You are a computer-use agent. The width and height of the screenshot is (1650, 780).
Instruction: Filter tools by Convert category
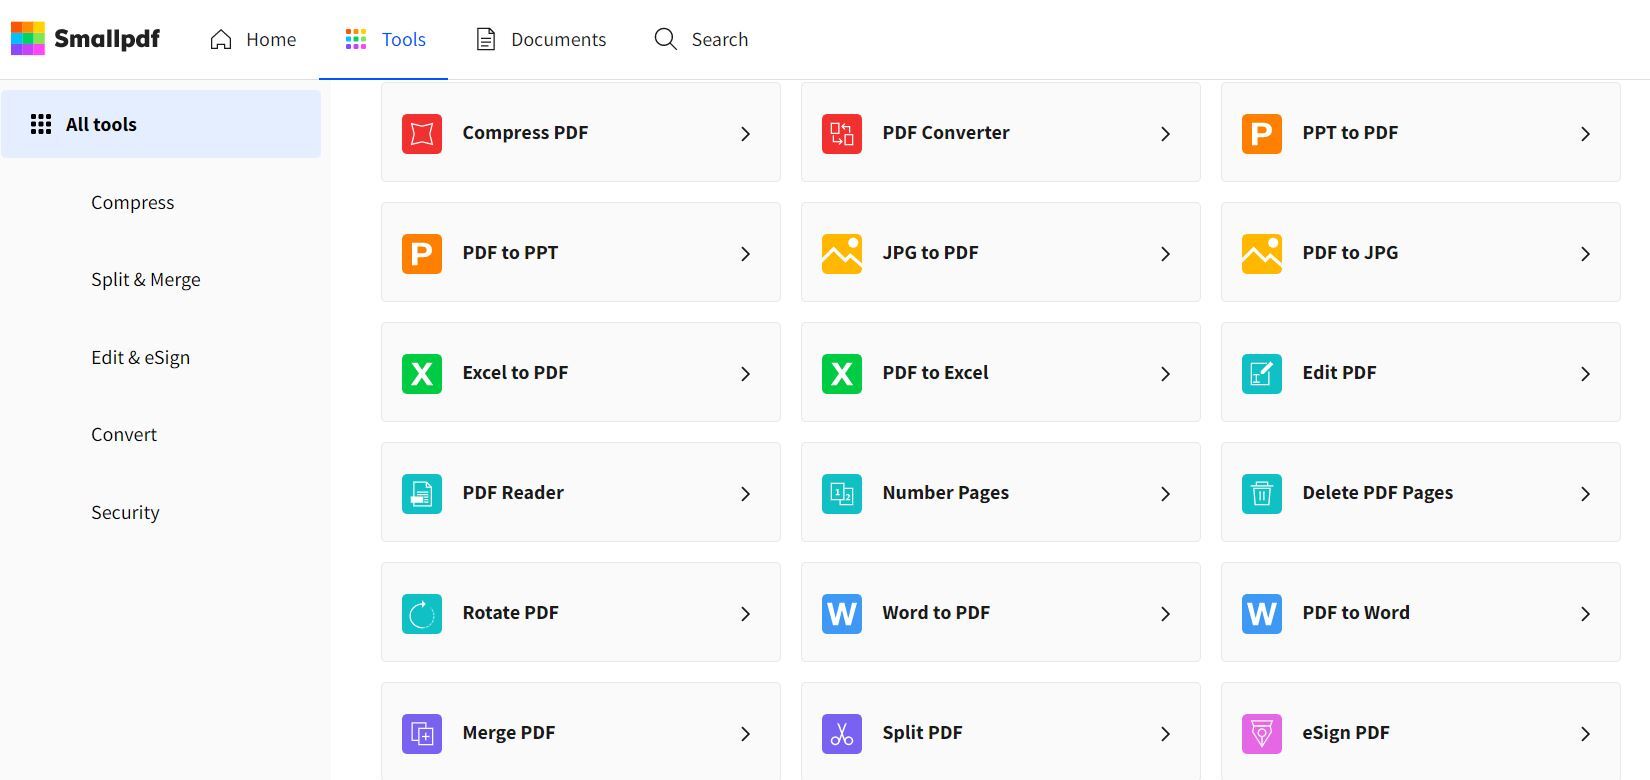coord(124,434)
